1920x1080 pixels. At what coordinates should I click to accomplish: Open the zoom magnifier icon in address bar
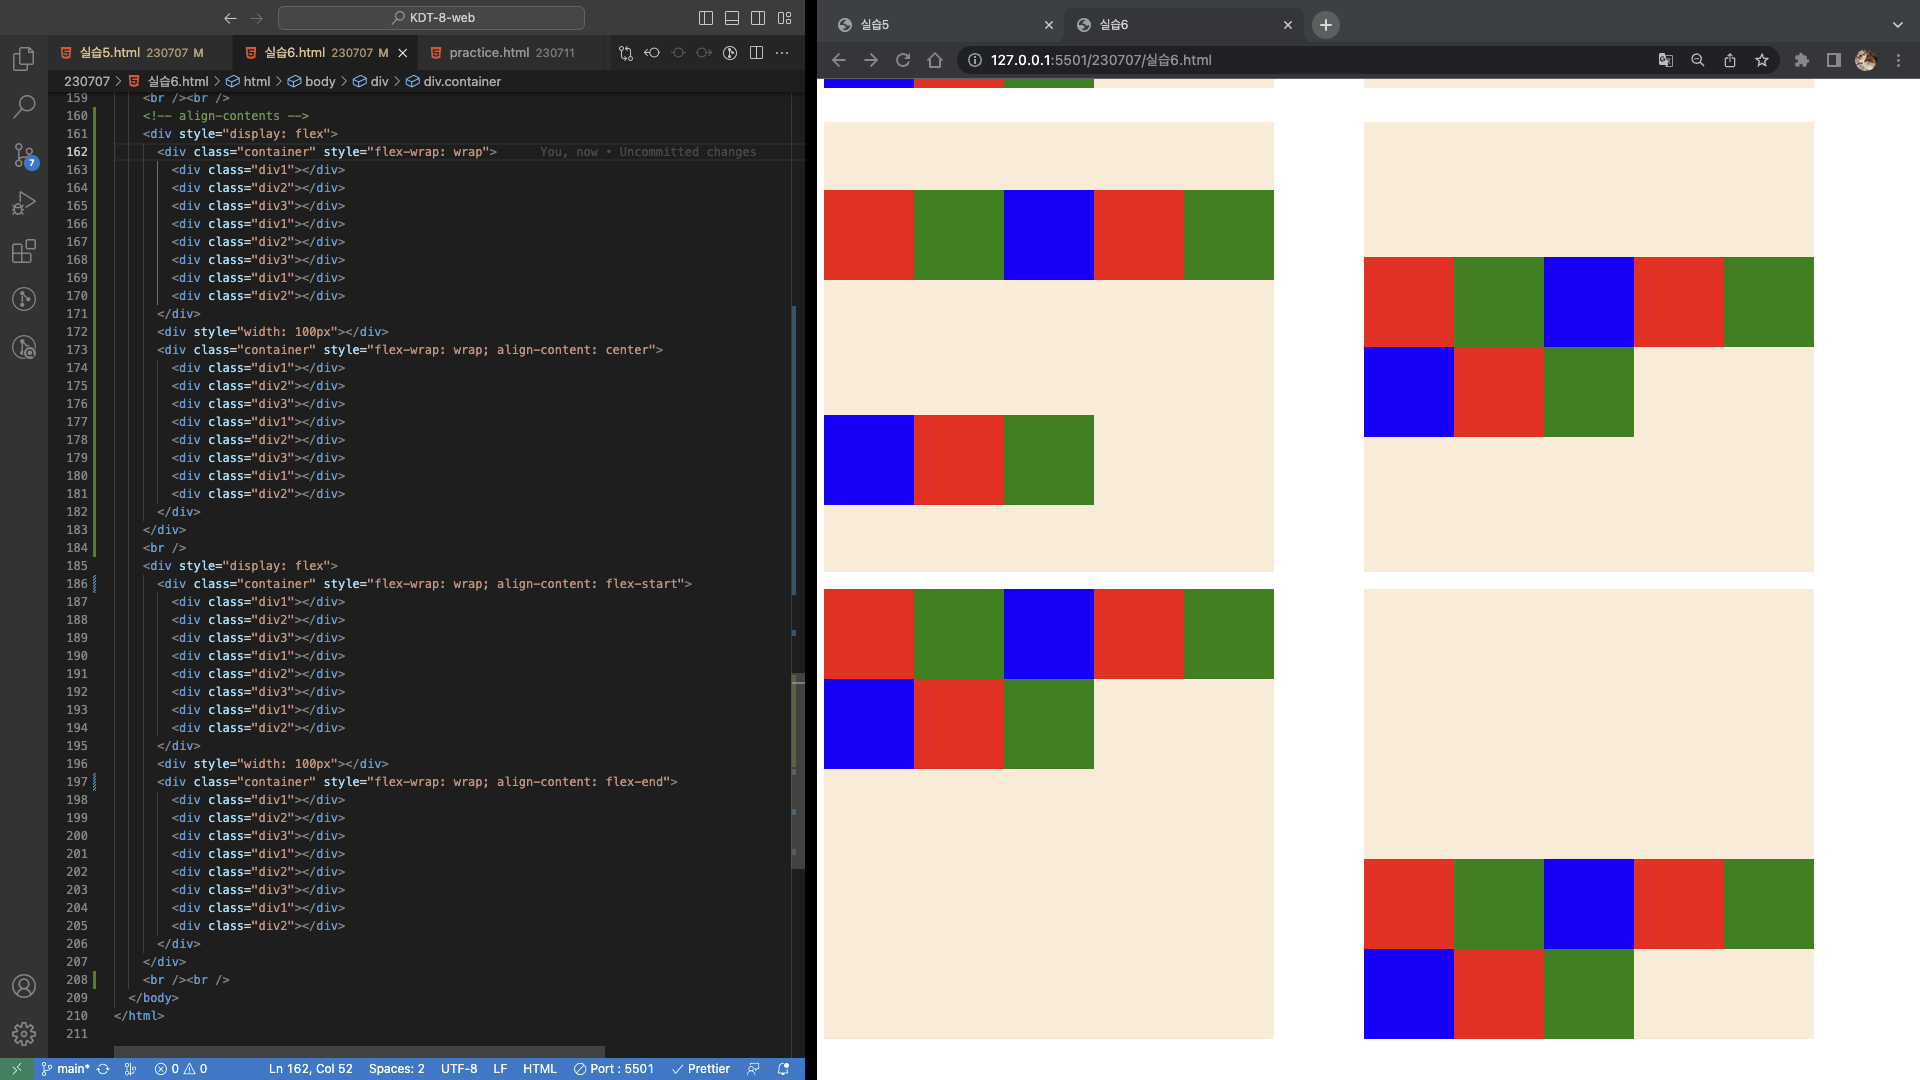pos(1698,60)
